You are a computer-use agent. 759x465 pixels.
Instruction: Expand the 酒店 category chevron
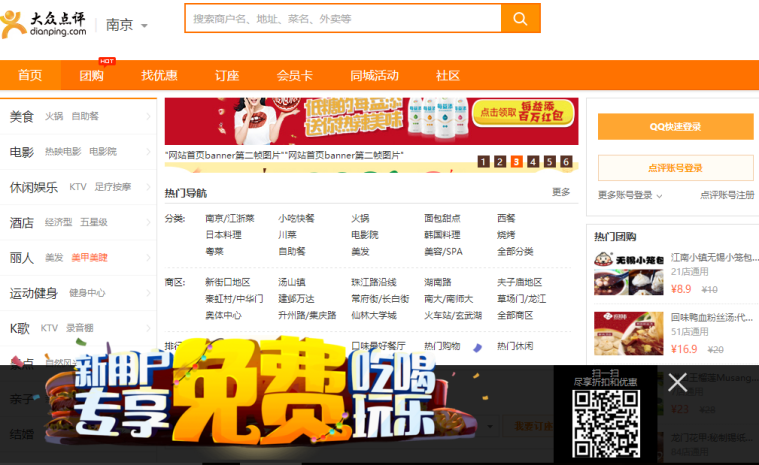[148, 223]
